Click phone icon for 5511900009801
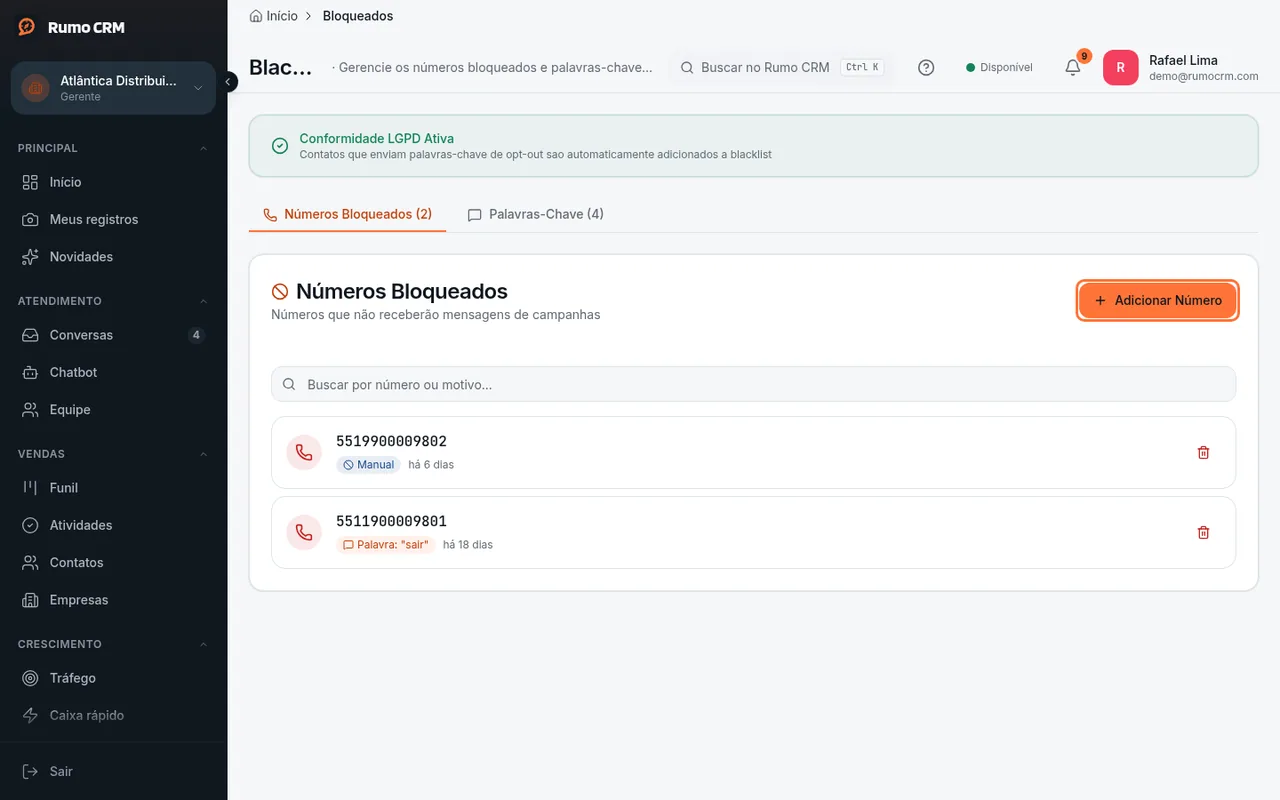Screen dimensions: 1280x800 coord(304,532)
